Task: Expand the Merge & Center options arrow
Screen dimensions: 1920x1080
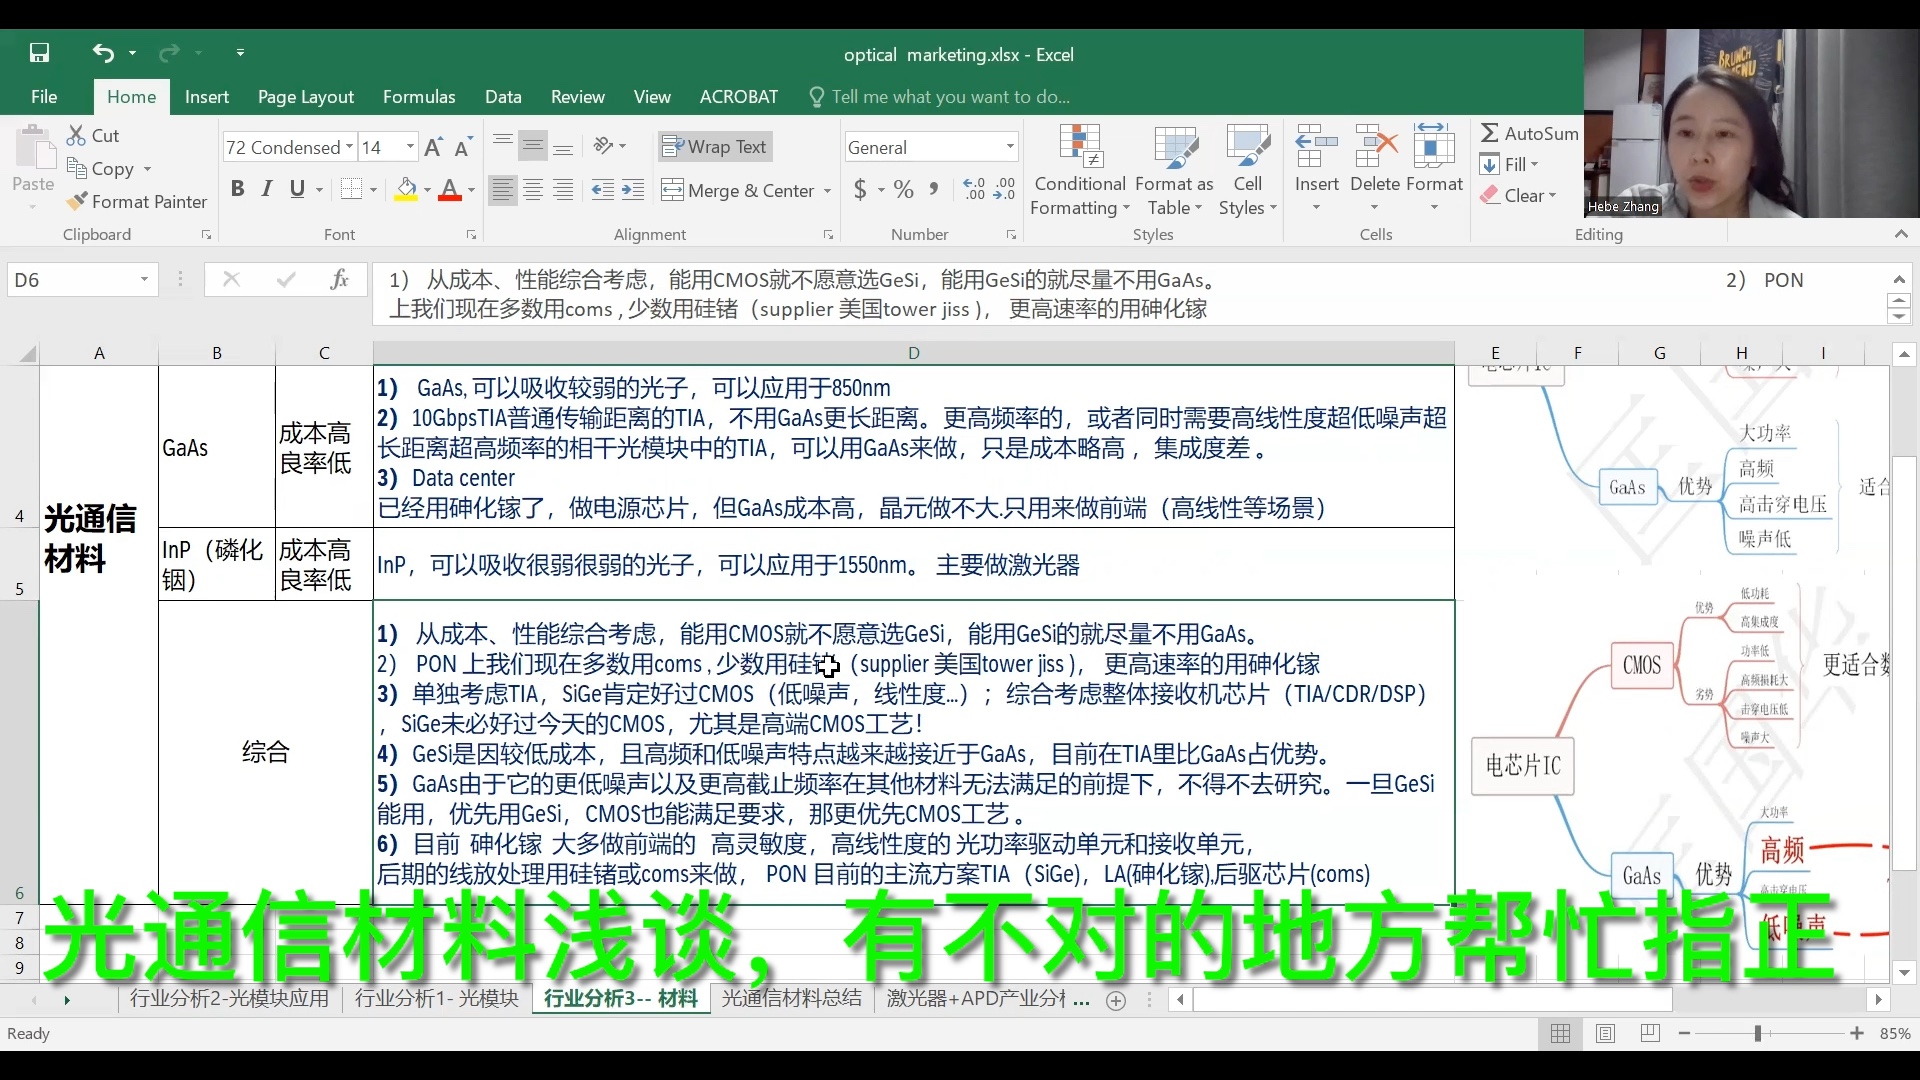Action: [827, 190]
